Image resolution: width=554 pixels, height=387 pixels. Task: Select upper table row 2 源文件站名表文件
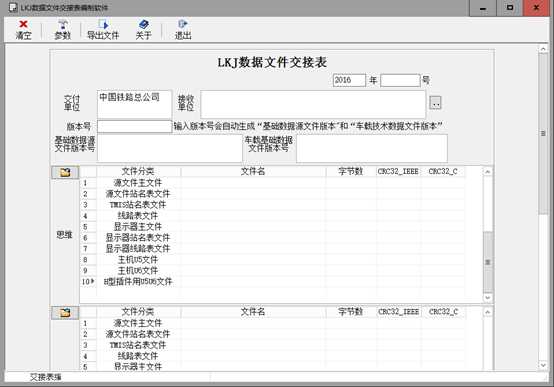click(x=272, y=194)
